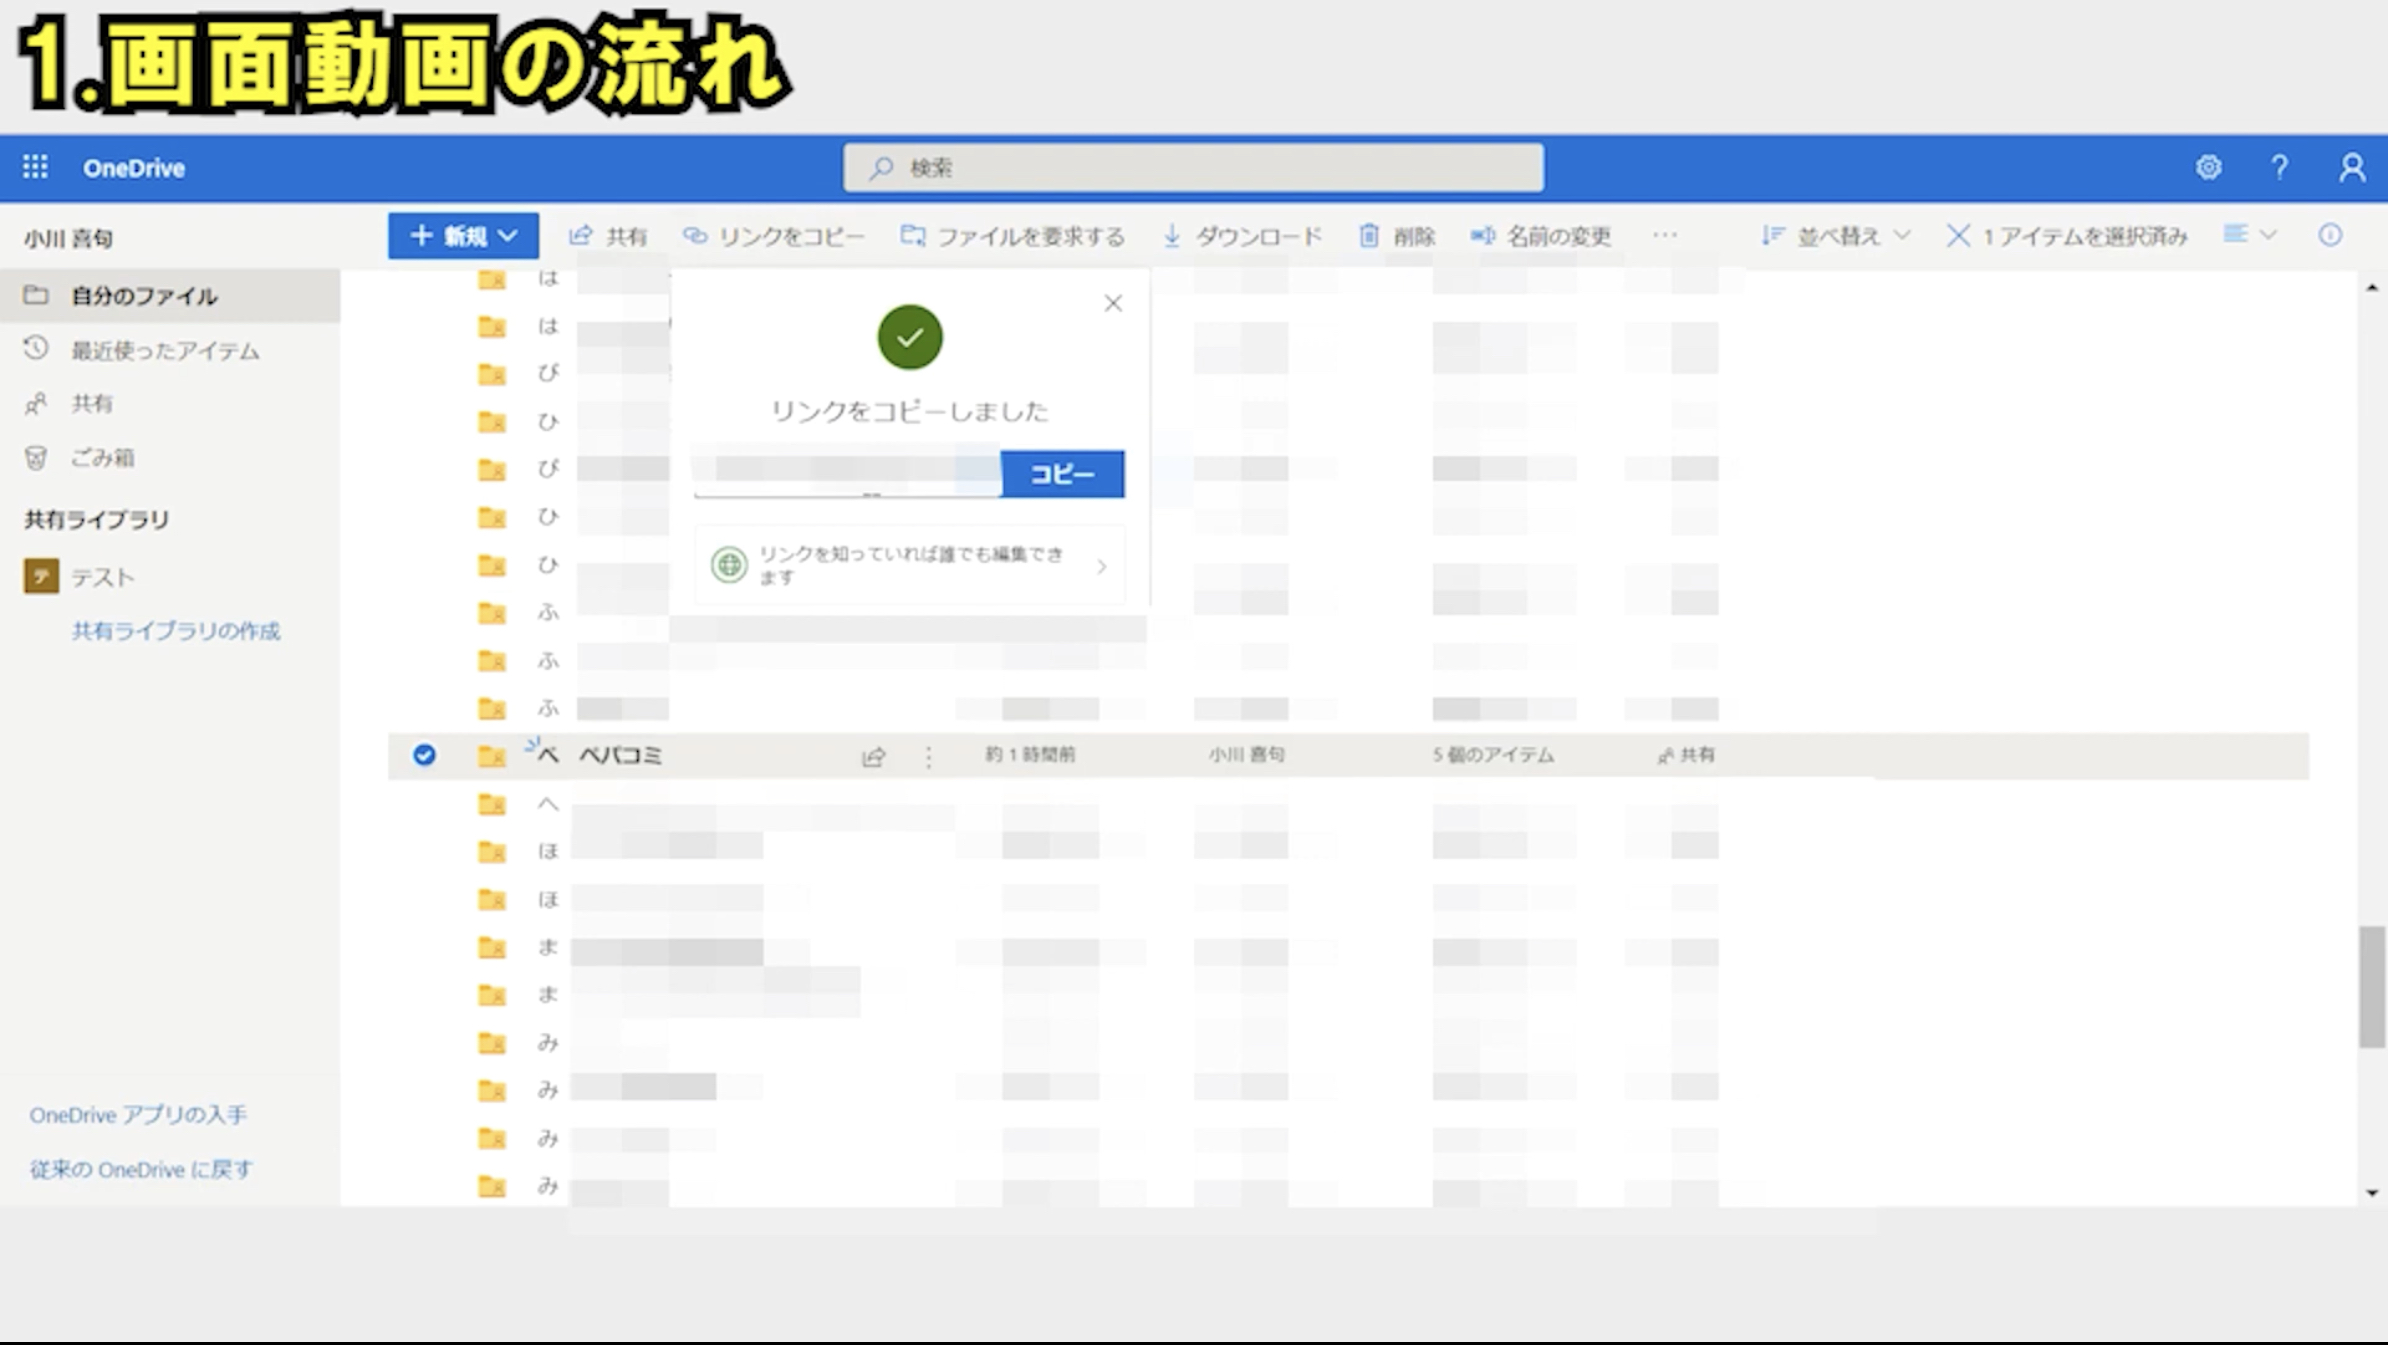Viewport: 2388px width, 1345px height.
Task: Open settings gear icon in header
Action: pyautogui.click(x=2208, y=167)
